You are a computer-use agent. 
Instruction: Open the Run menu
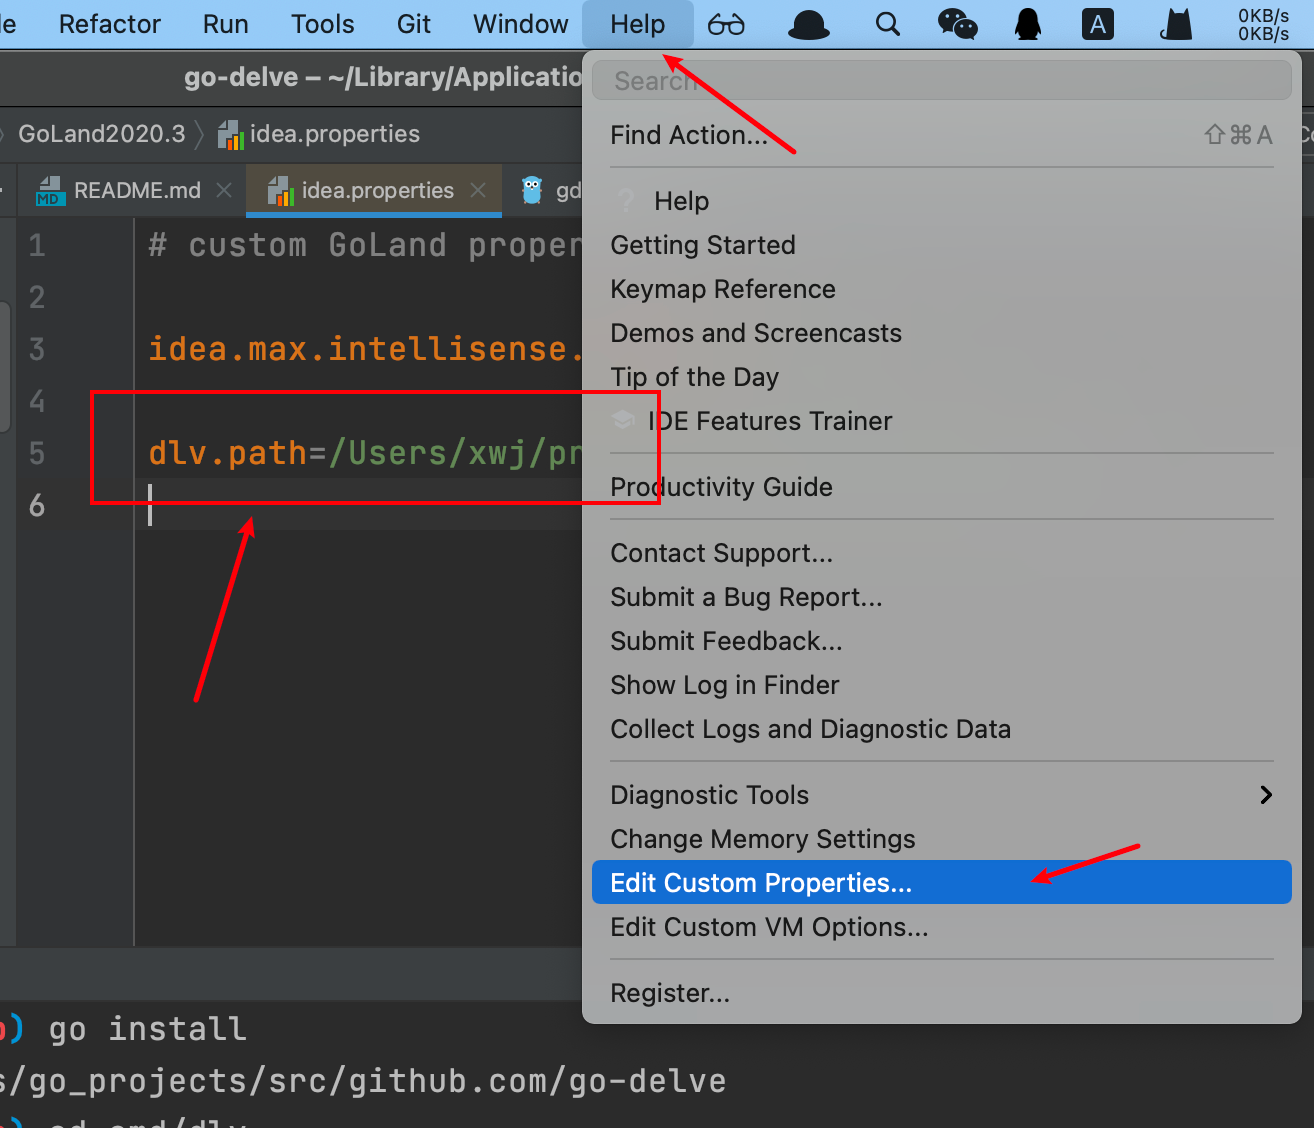click(225, 24)
